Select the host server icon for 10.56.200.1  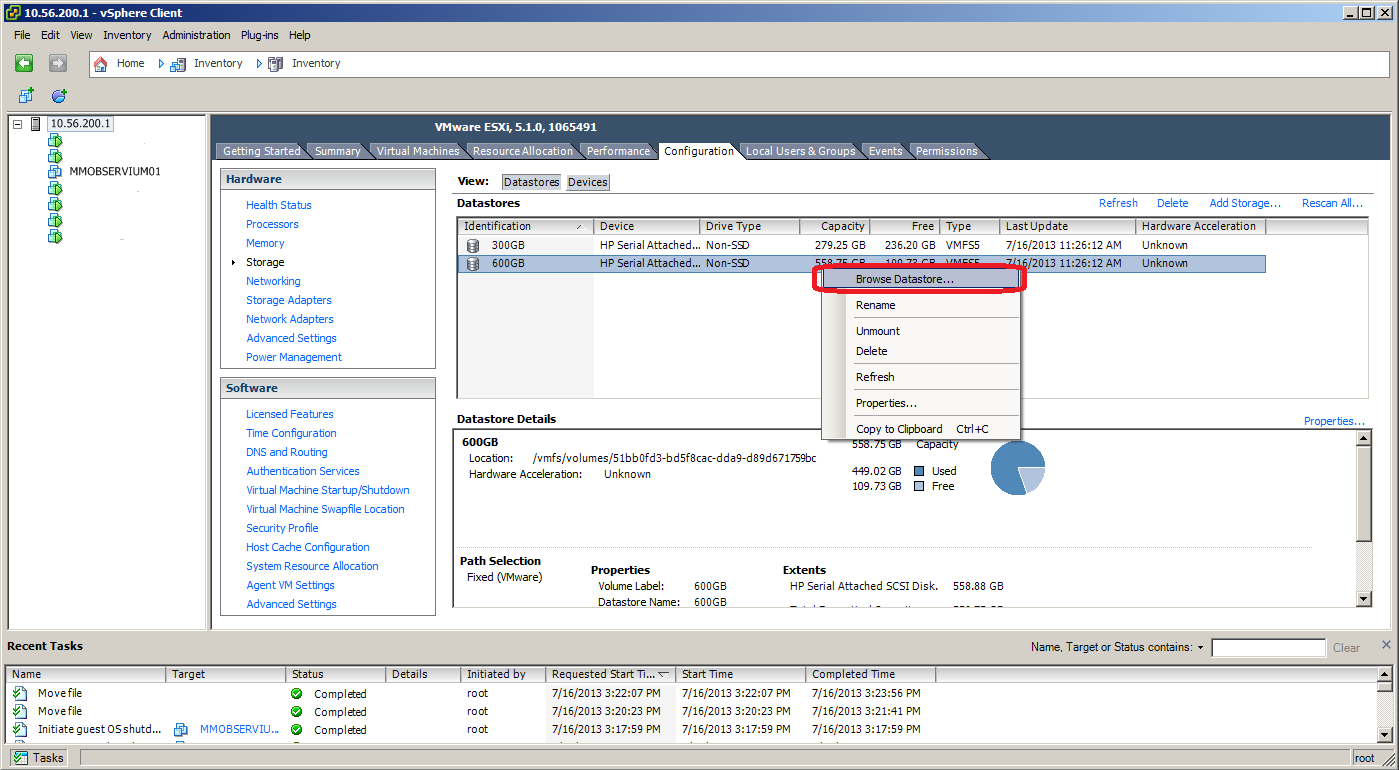[37, 124]
